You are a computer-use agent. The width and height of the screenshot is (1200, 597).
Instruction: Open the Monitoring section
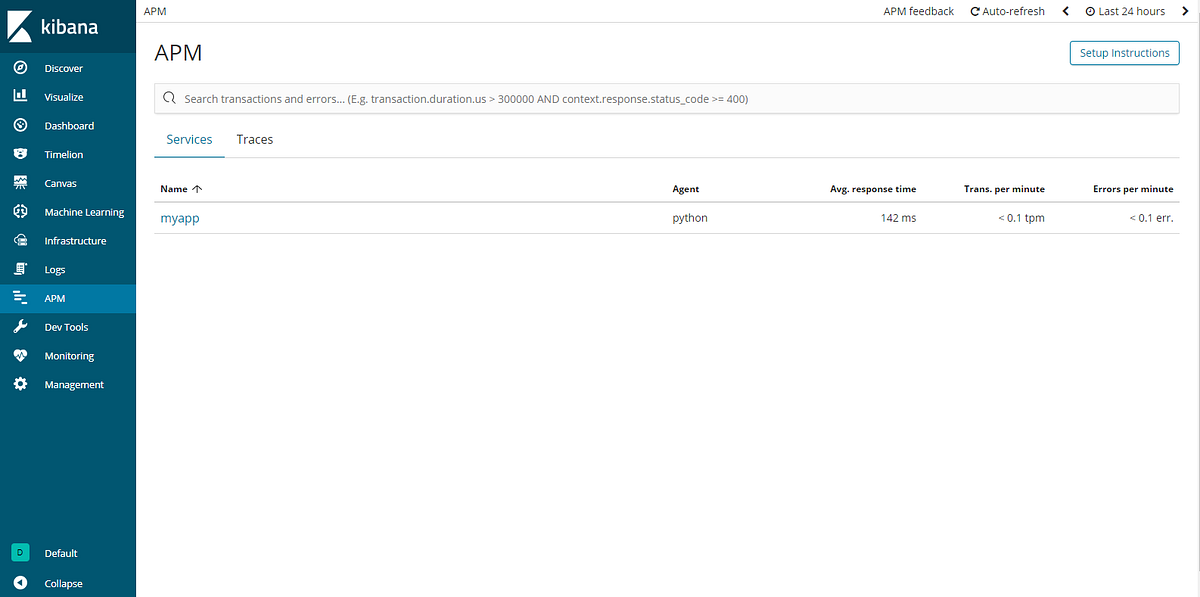68,355
